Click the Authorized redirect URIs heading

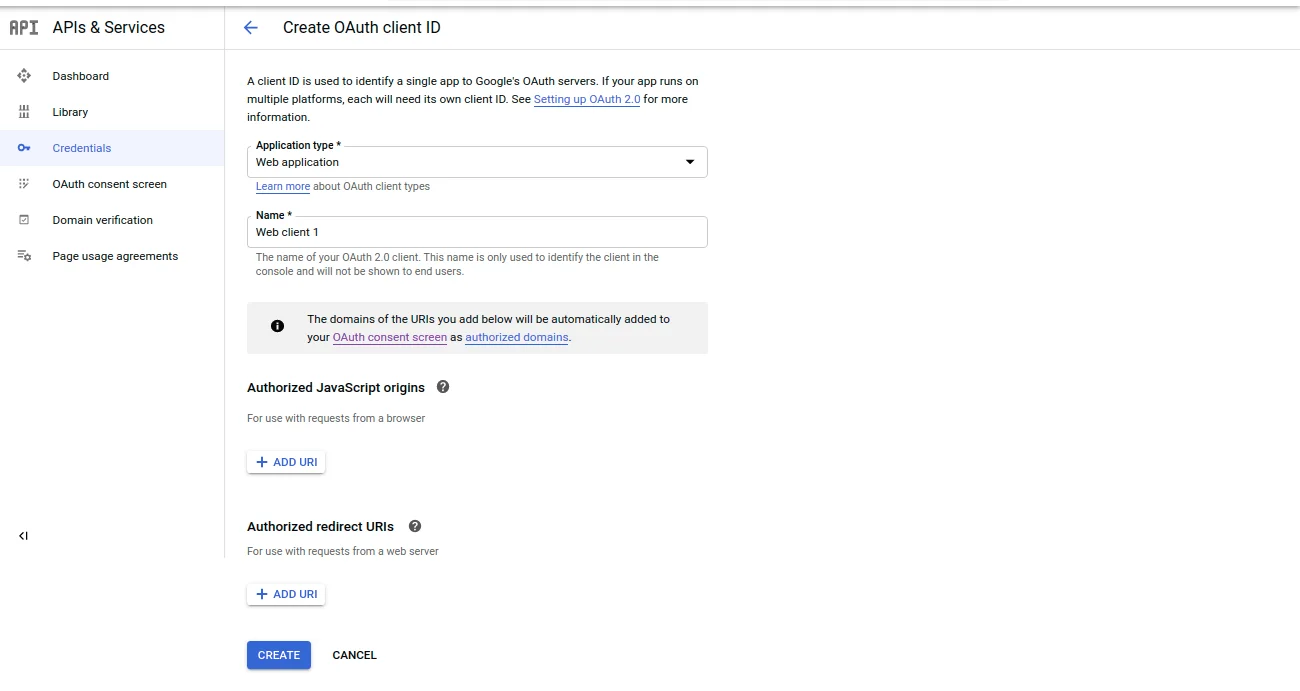tap(321, 526)
